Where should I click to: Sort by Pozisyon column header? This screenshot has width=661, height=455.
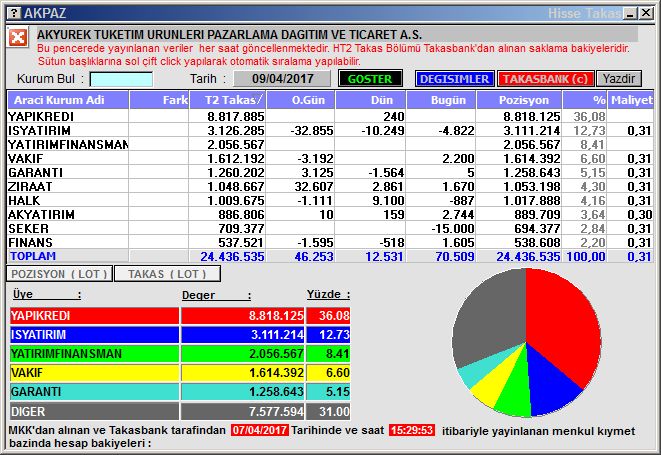pyautogui.click(x=519, y=100)
